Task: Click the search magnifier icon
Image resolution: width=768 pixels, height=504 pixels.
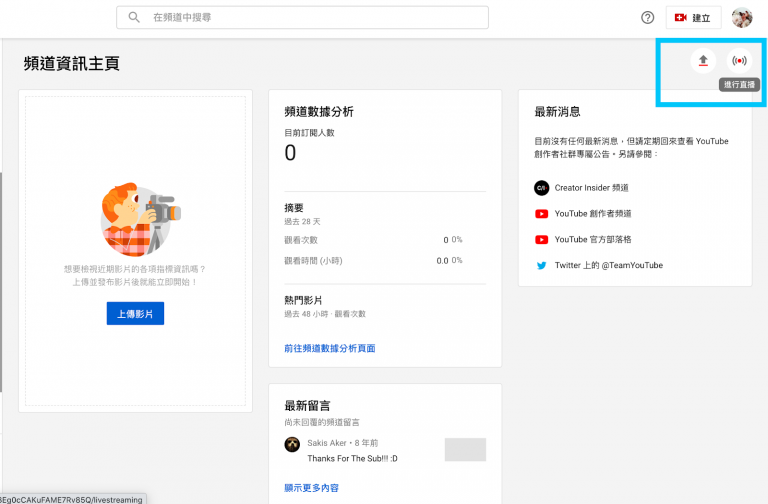Action: tap(134, 17)
